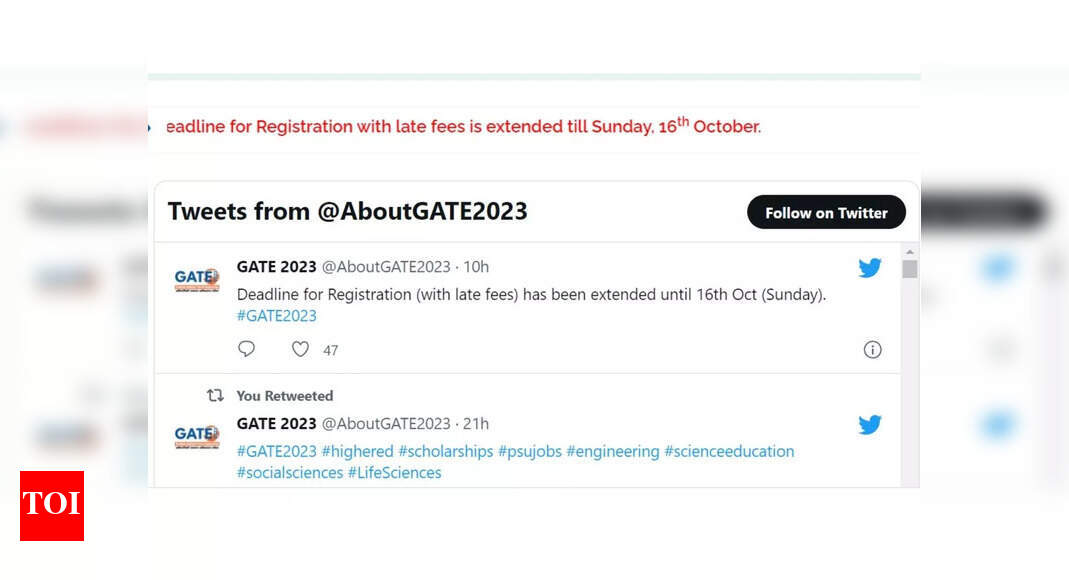
Task: Open the #scholarships hashtag
Action: pos(446,451)
